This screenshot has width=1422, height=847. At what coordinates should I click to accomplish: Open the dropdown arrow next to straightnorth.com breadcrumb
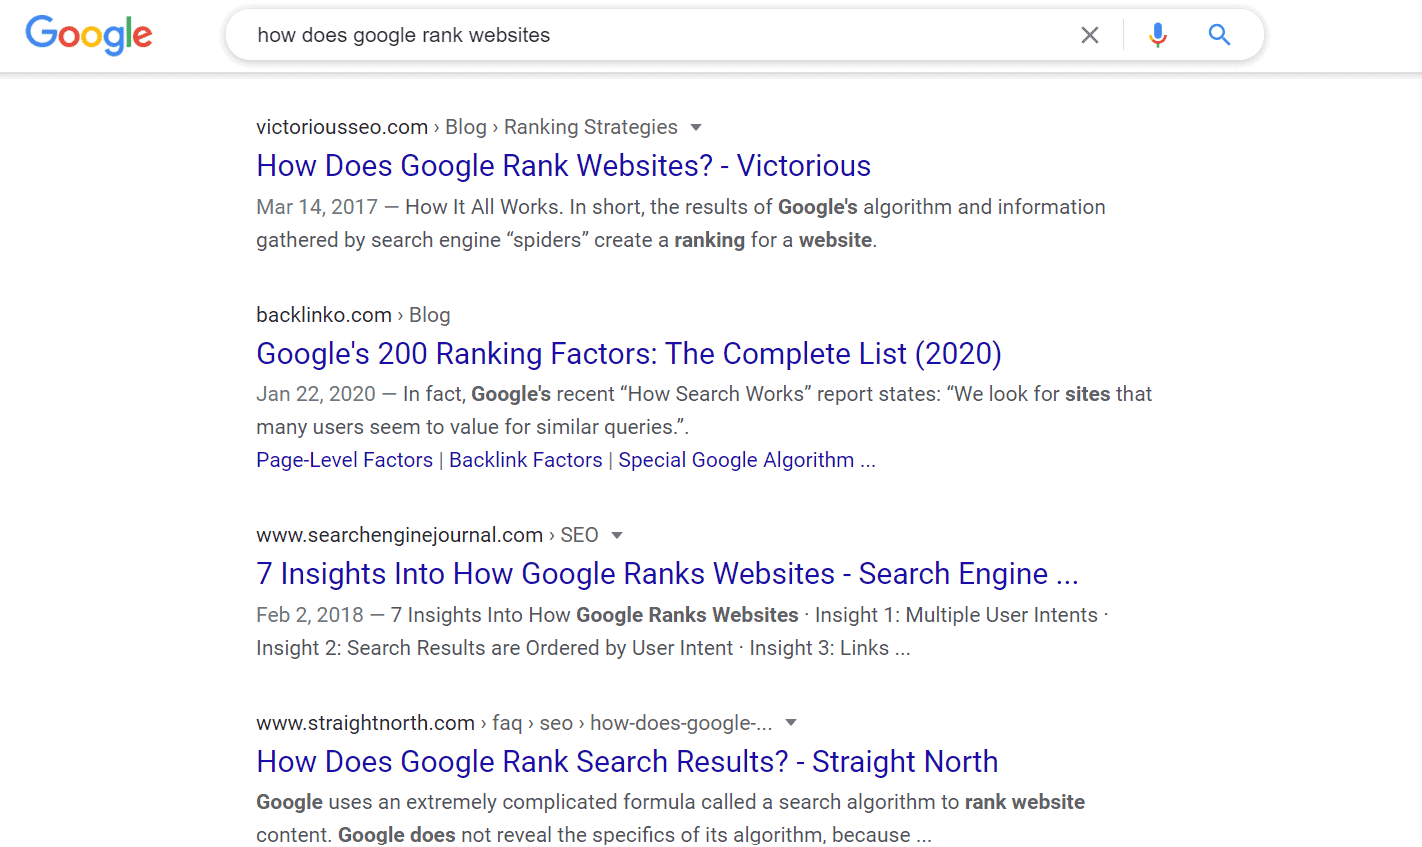(791, 723)
